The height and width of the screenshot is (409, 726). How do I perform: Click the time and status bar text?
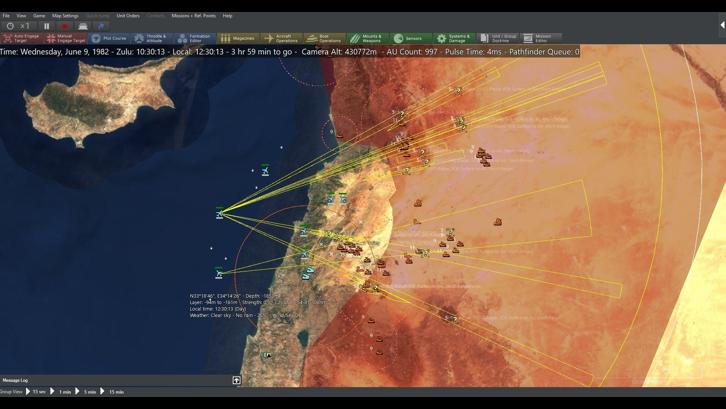290,52
